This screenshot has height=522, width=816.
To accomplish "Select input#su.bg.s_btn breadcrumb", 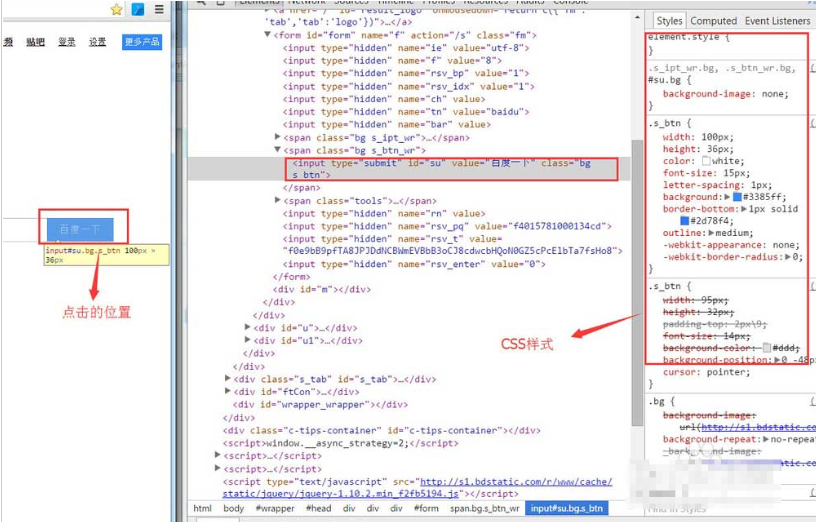I will pyautogui.click(x=567, y=508).
